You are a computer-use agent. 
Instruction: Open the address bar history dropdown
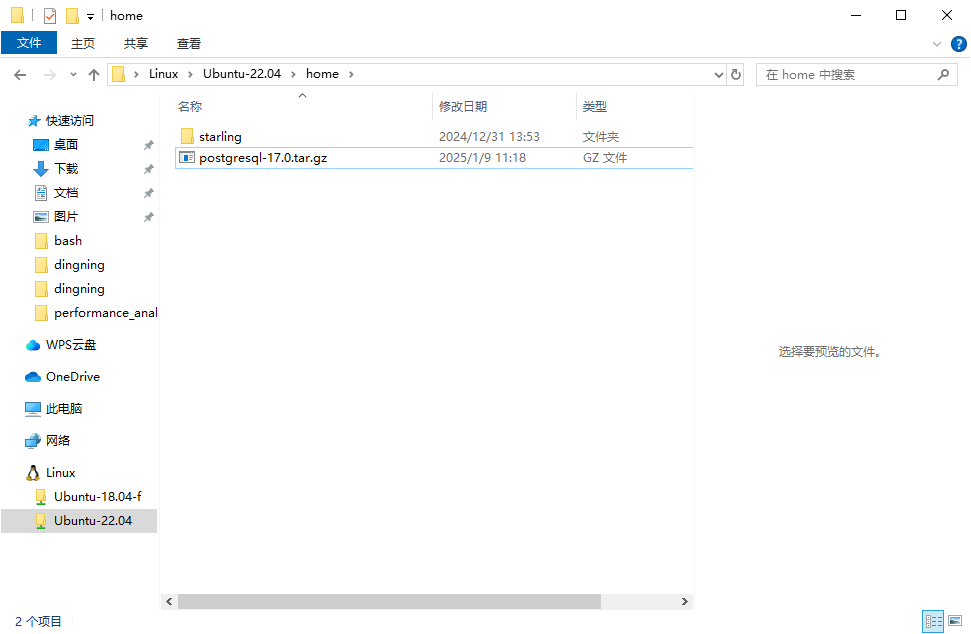point(718,75)
